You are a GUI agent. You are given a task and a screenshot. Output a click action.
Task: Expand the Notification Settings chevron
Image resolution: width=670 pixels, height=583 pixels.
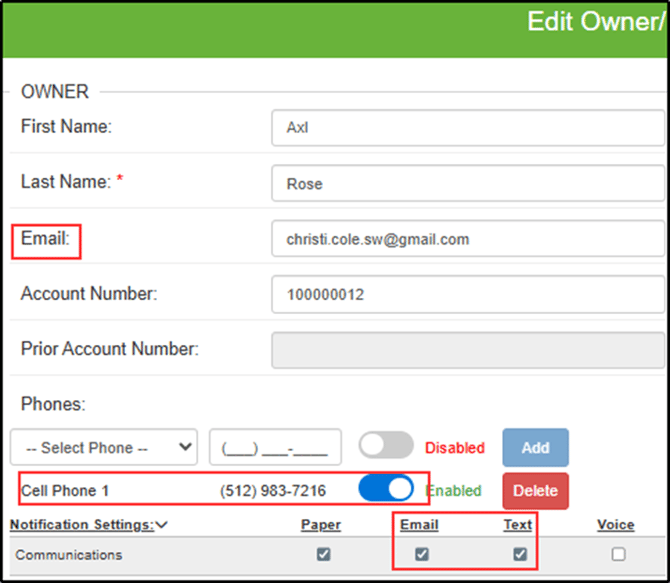click(x=162, y=525)
